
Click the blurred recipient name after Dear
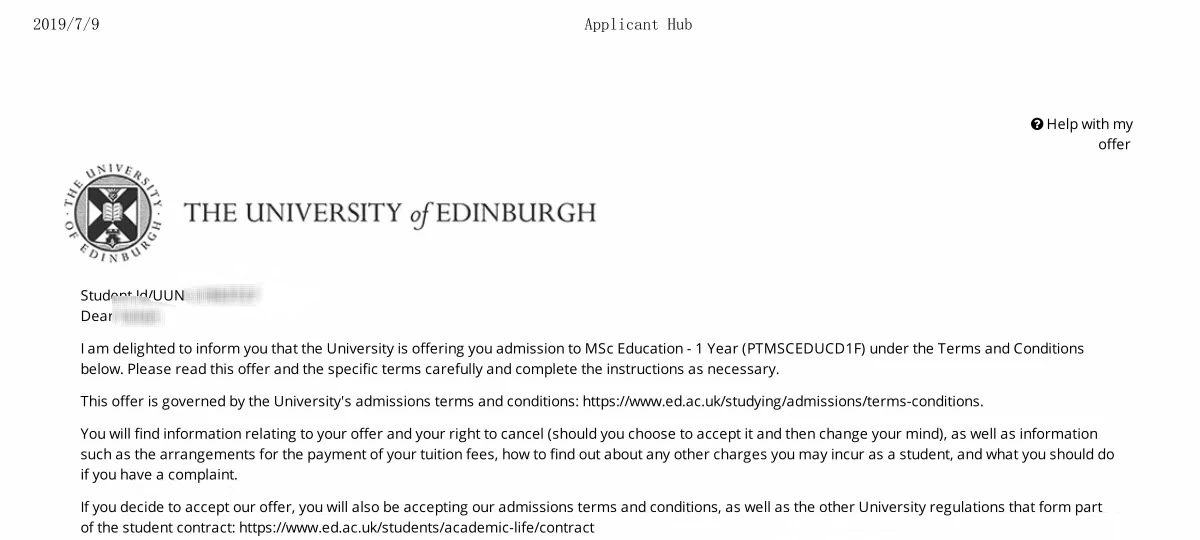[x=138, y=317]
